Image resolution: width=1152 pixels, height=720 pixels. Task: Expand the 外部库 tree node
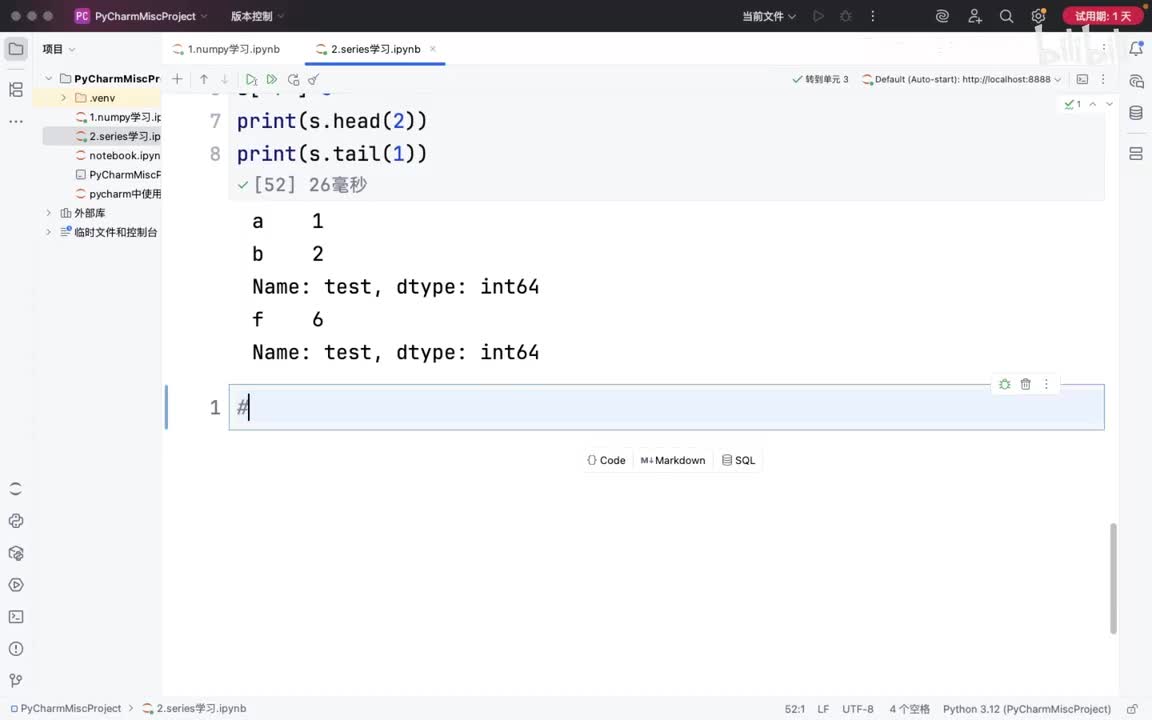tap(49, 213)
